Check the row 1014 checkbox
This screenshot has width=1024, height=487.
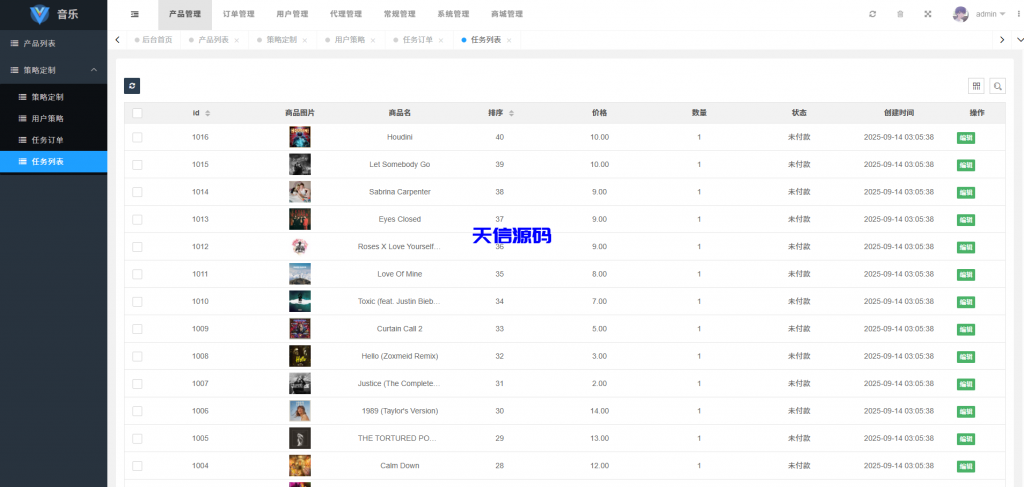pyautogui.click(x=137, y=192)
